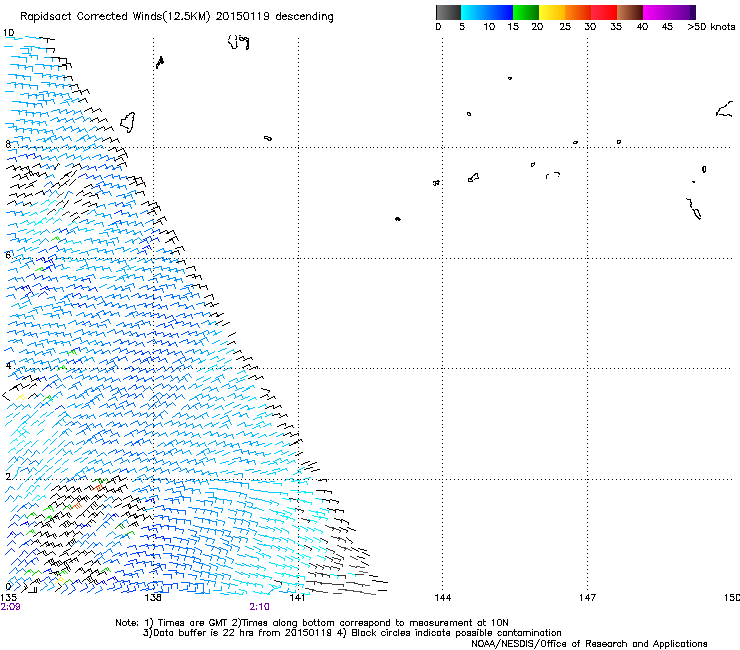The height and width of the screenshot is (650, 740).
Task: Click the elongated island near 149E 7N
Action: [694, 209]
